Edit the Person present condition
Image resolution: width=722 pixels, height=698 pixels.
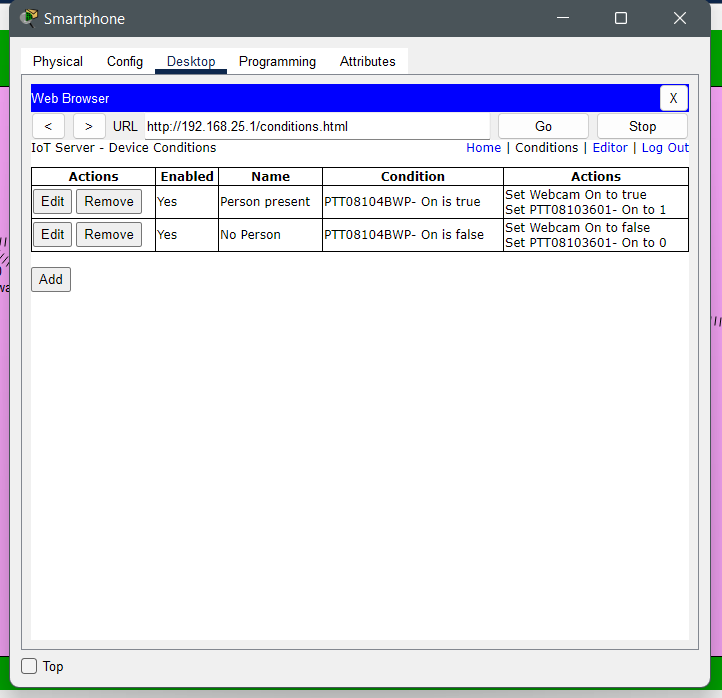(x=52, y=201)
